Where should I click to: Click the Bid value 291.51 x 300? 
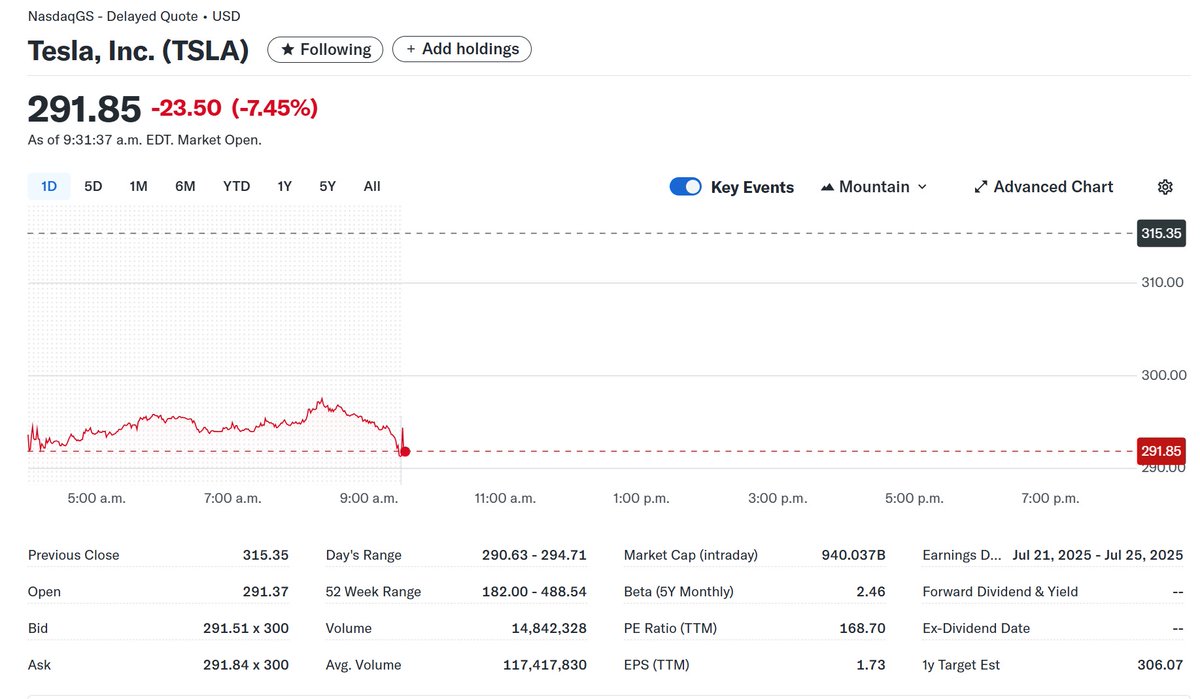click(x=246, y=629)
